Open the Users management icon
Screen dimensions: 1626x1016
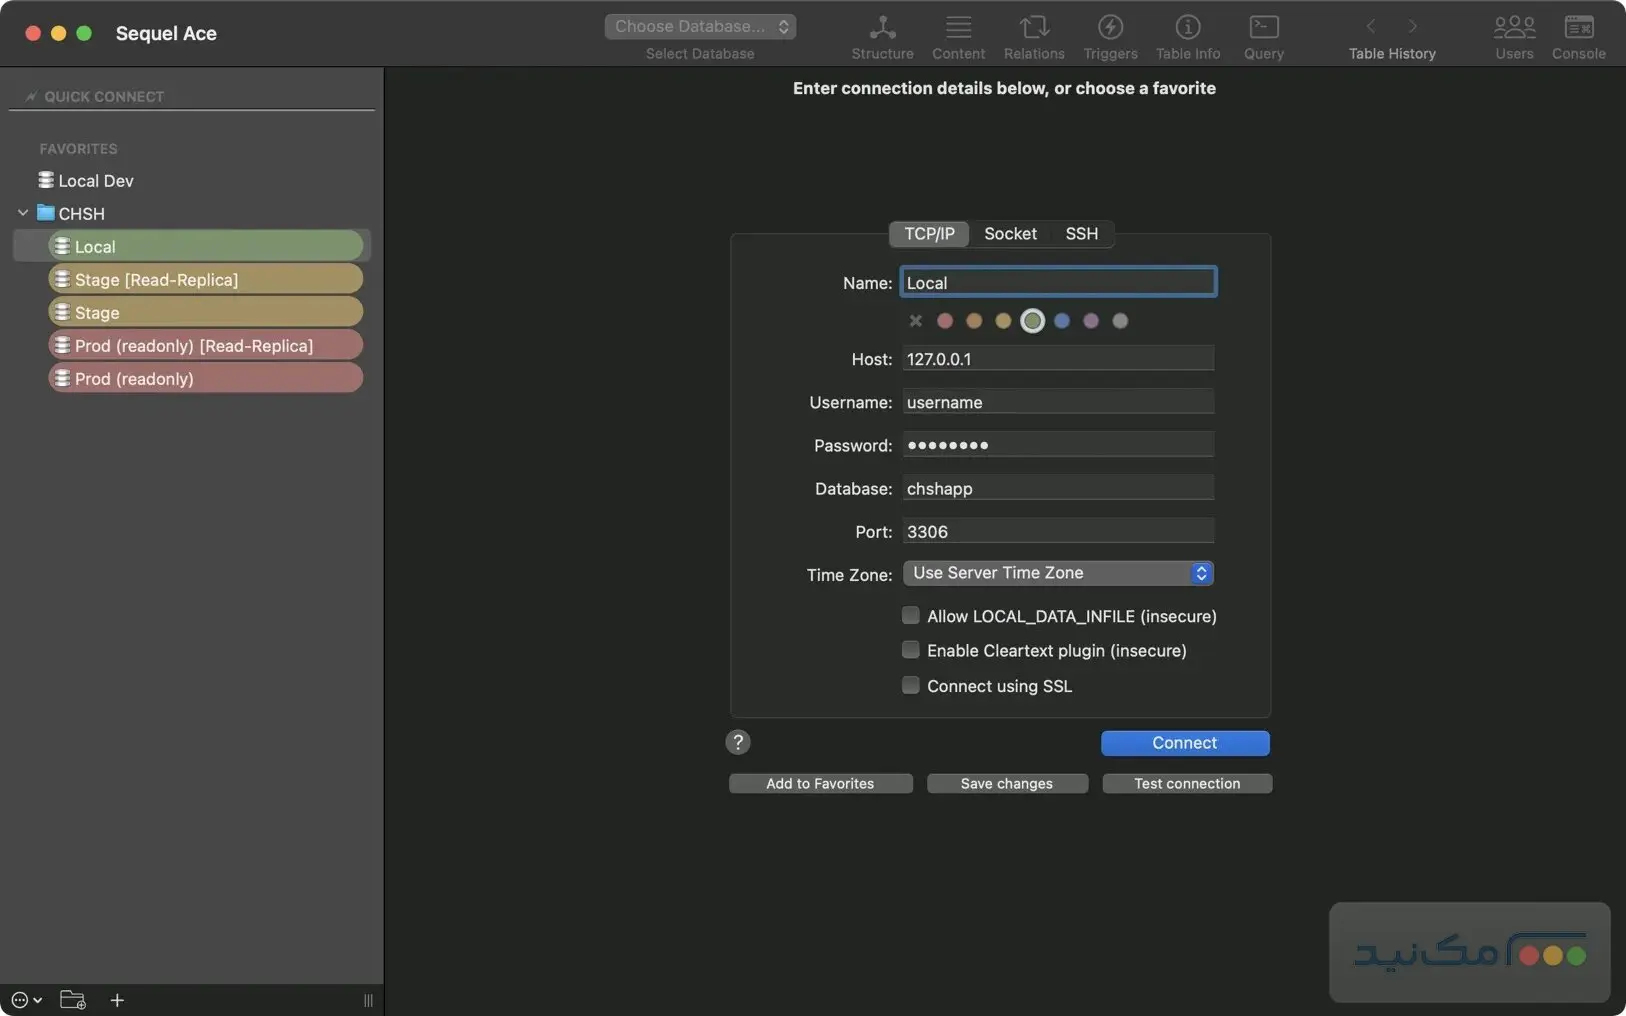1513,28
